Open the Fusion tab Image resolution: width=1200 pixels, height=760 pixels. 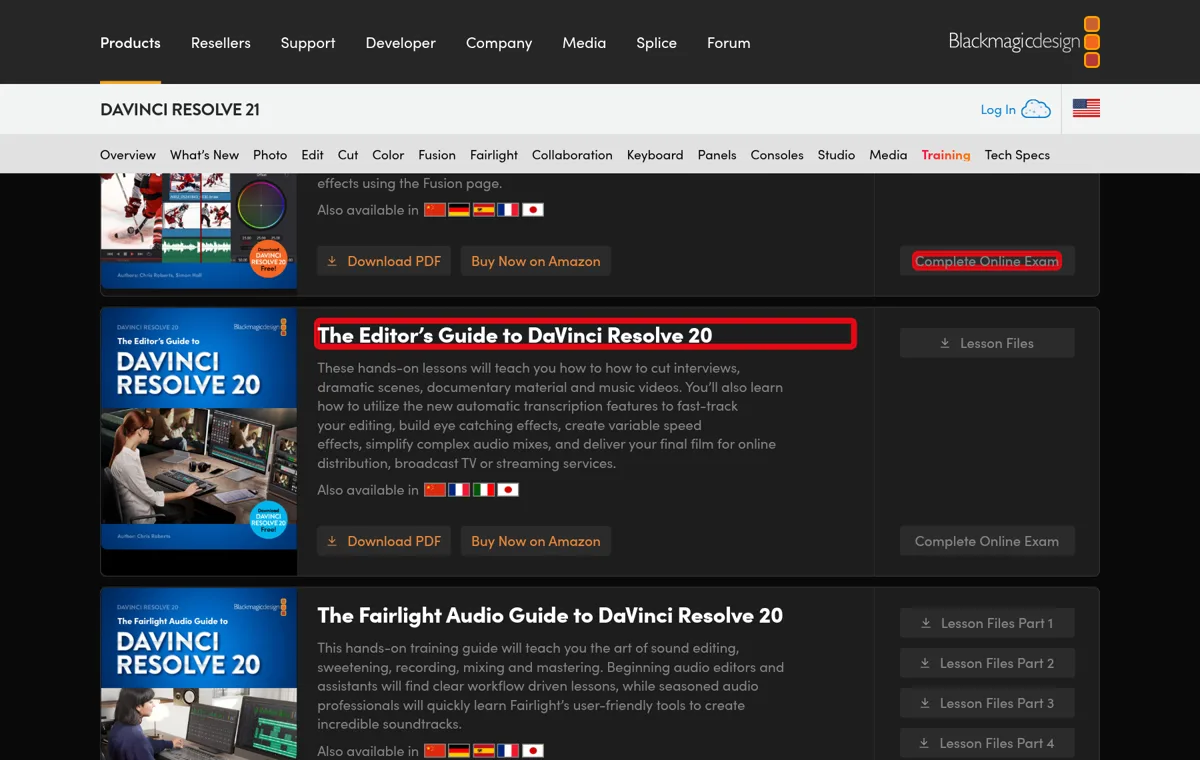pos(437,155)
